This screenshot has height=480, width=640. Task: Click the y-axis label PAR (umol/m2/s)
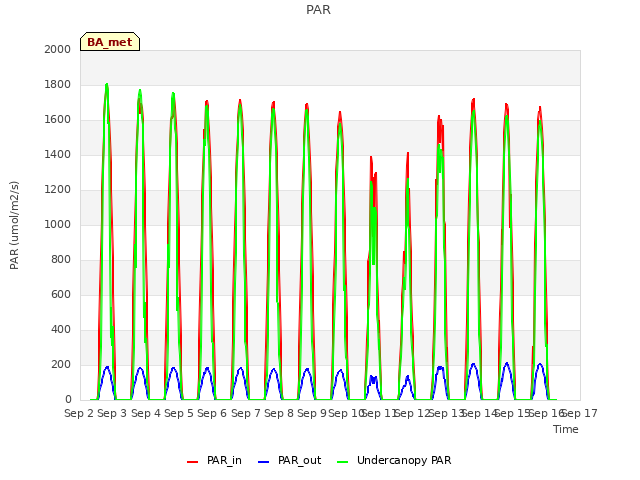[14, 225]
